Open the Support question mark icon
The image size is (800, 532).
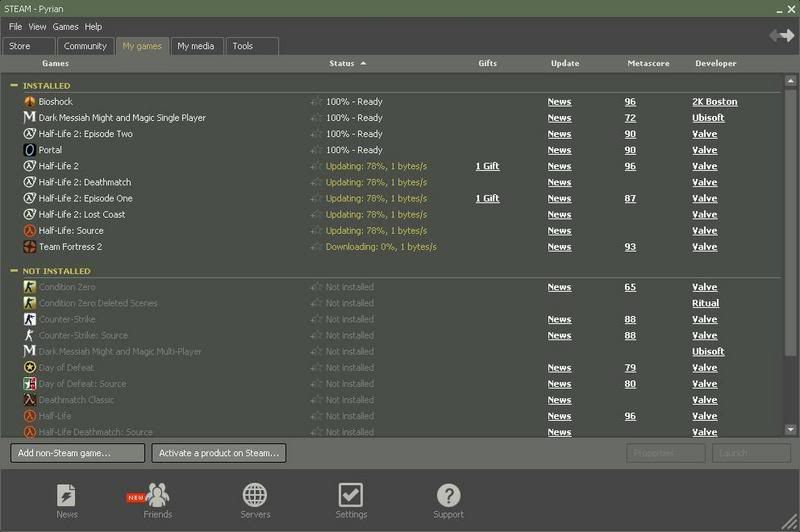click(448, 495)
